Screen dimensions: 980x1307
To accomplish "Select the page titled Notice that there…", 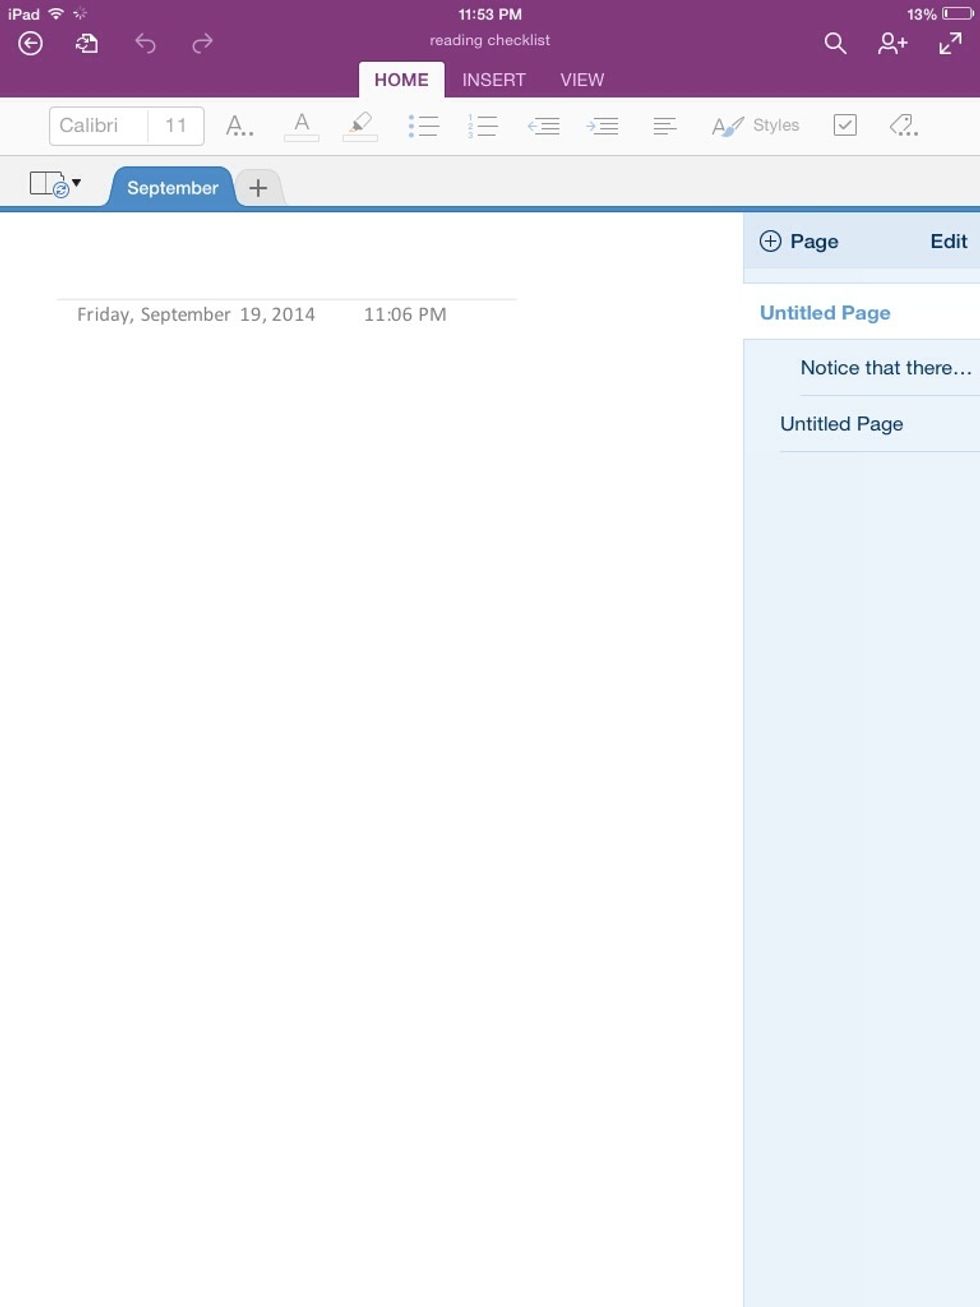I will [884, 368].
